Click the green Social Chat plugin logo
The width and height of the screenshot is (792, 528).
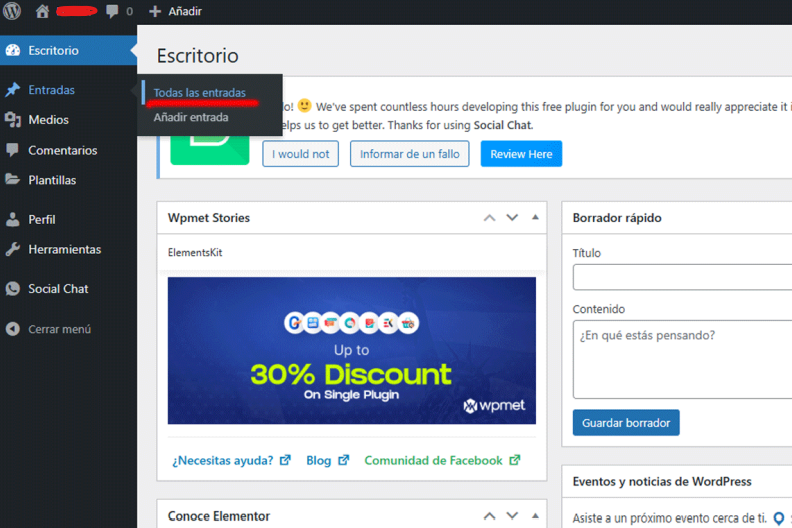210,149
